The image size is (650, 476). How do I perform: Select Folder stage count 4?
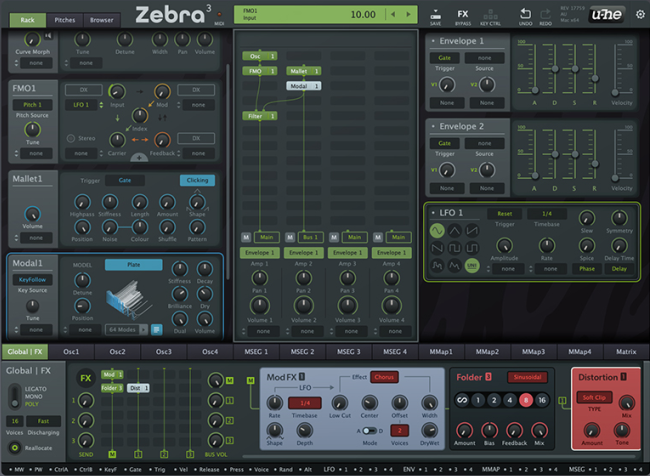(509, 400)
